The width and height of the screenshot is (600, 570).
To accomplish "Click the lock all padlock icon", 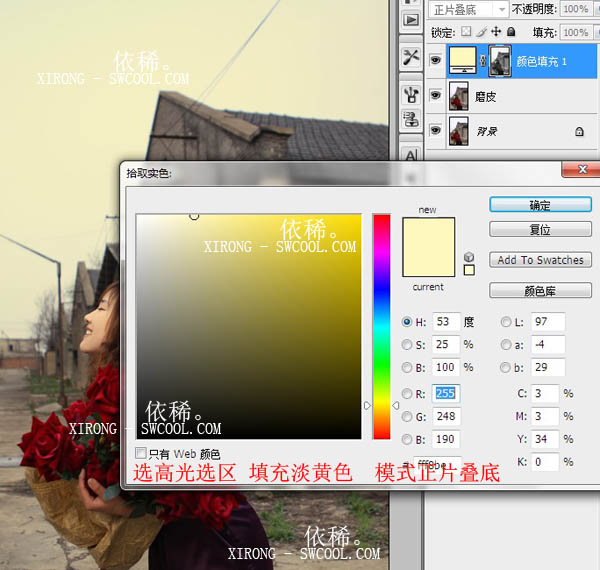I will [510, 31].
